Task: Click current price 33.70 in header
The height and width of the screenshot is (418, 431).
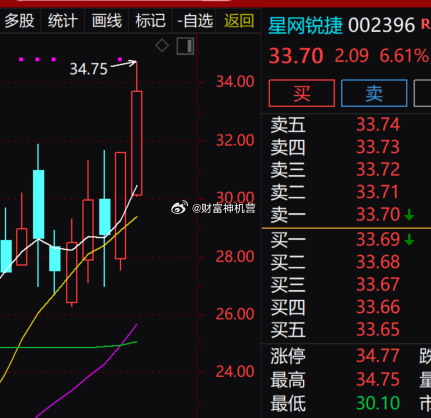Action: 296,56
